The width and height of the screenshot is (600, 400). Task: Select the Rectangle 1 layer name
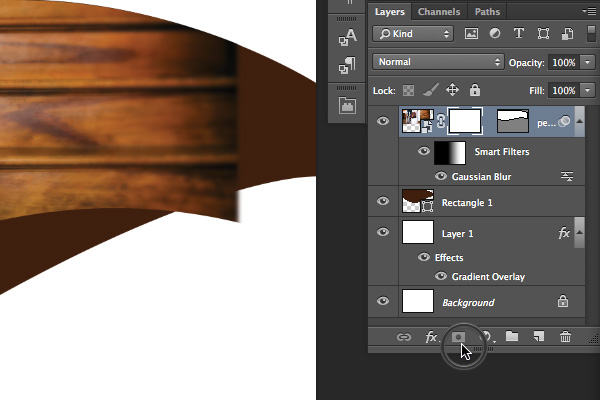tap(467, 202)
